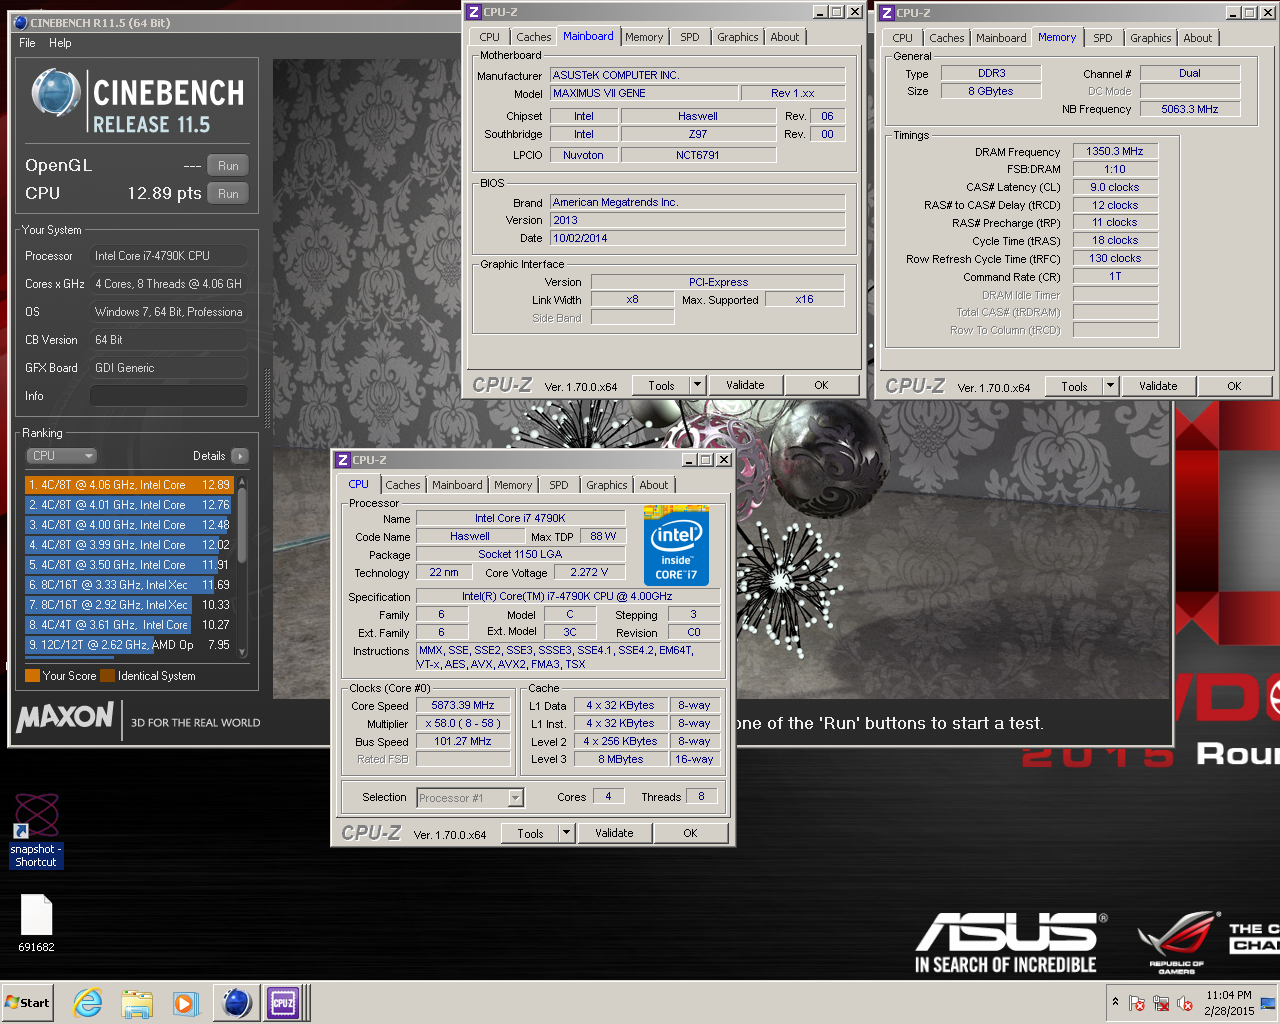Click the DRAM Frequency value 1350.3 MHz
This screenshot has height=1024, width=1280.
pos(1115,151)
